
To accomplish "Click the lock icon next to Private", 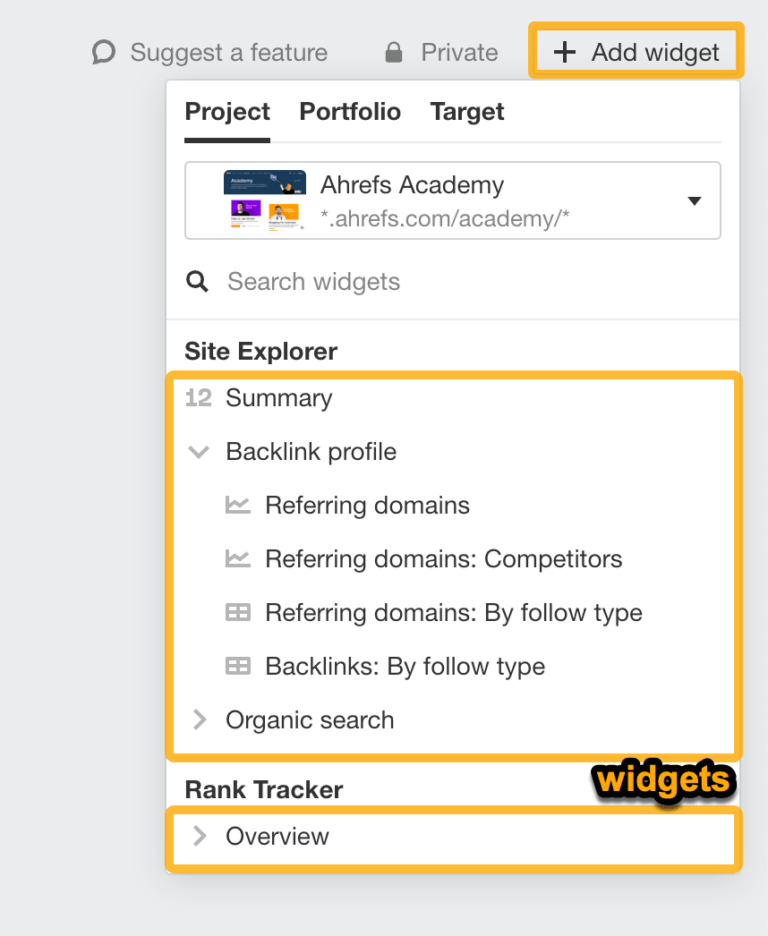I will coord(393,51).
